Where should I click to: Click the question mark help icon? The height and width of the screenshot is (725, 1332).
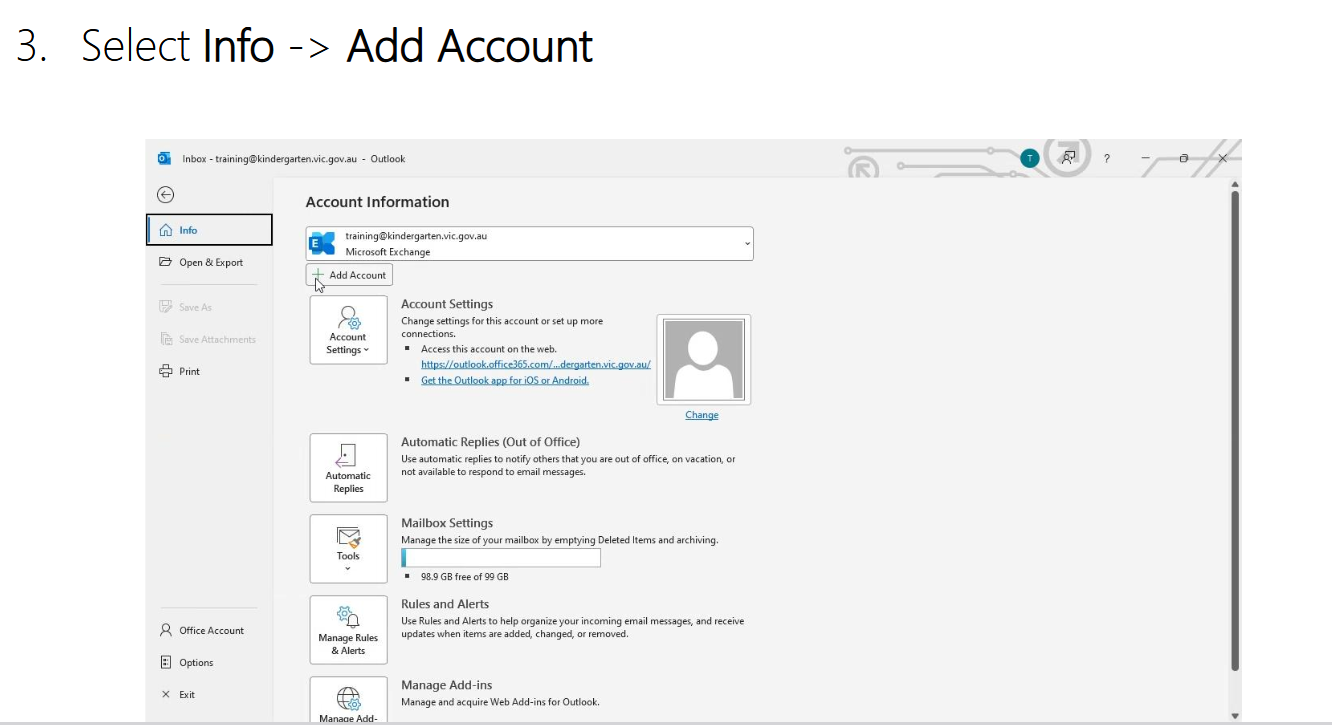point(1106,159)
